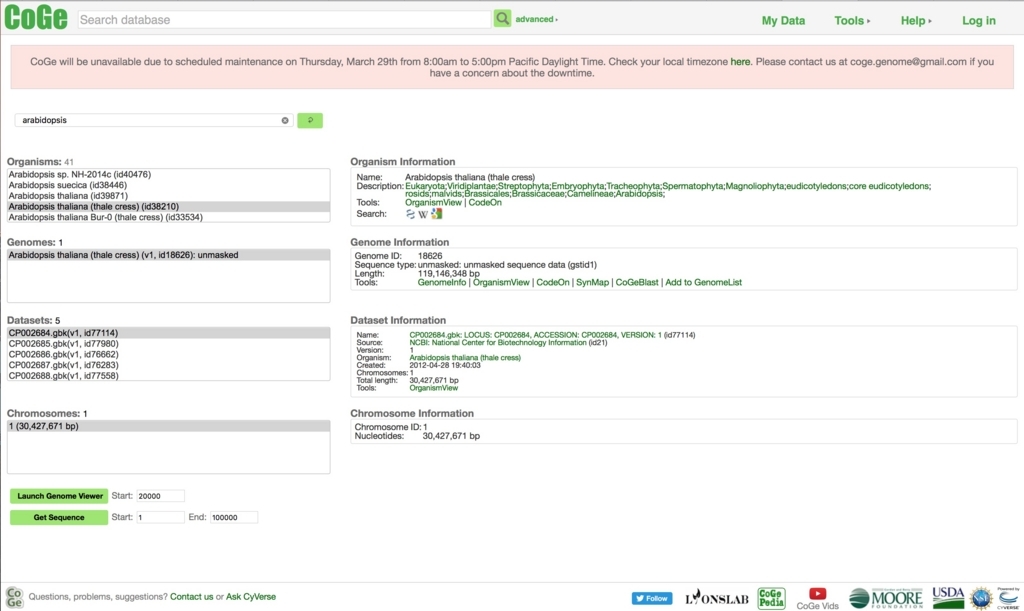Click the Genome Viewer Start field
The width and height of the screenshot is (1024, 611).
tap(160, 496)
